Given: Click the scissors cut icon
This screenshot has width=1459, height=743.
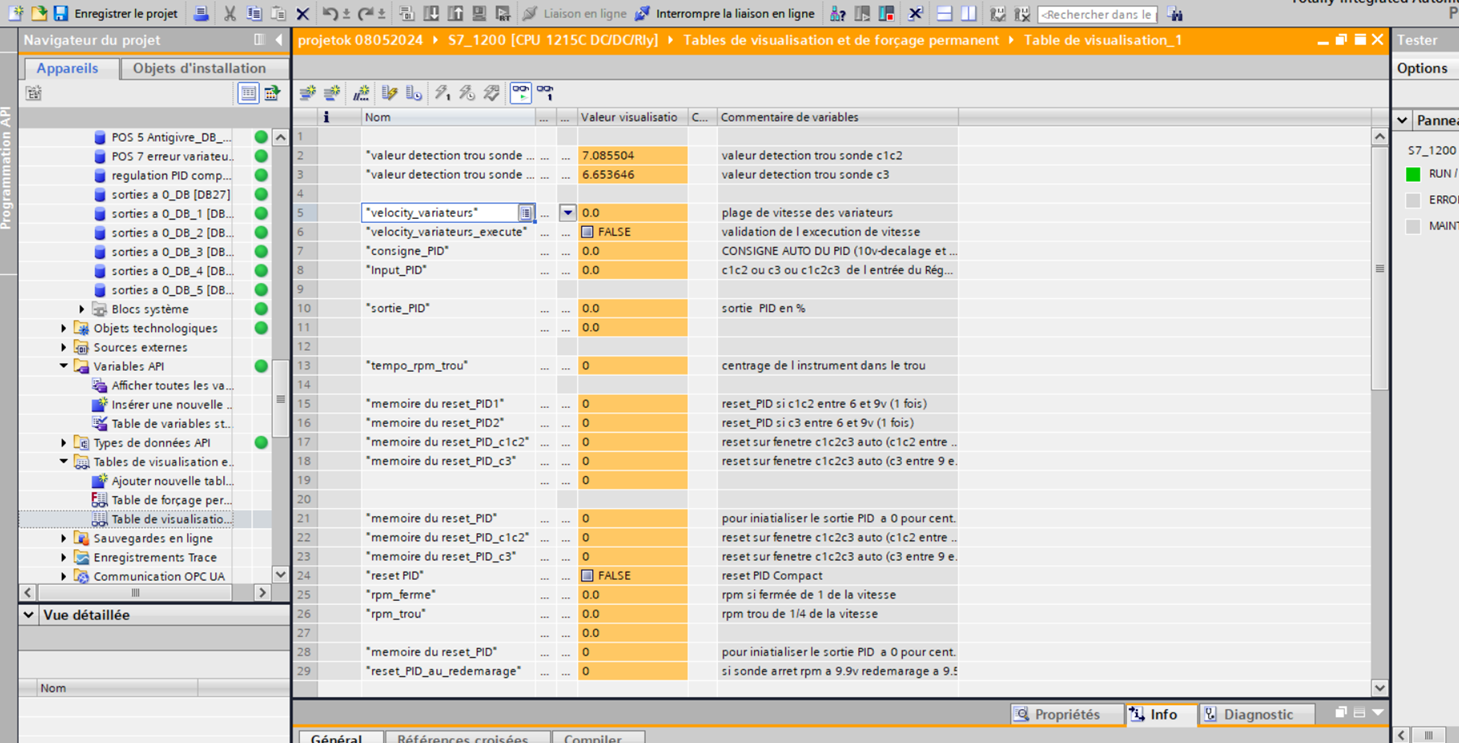Looking at the screenshot, I should click(x=230, y=13).
